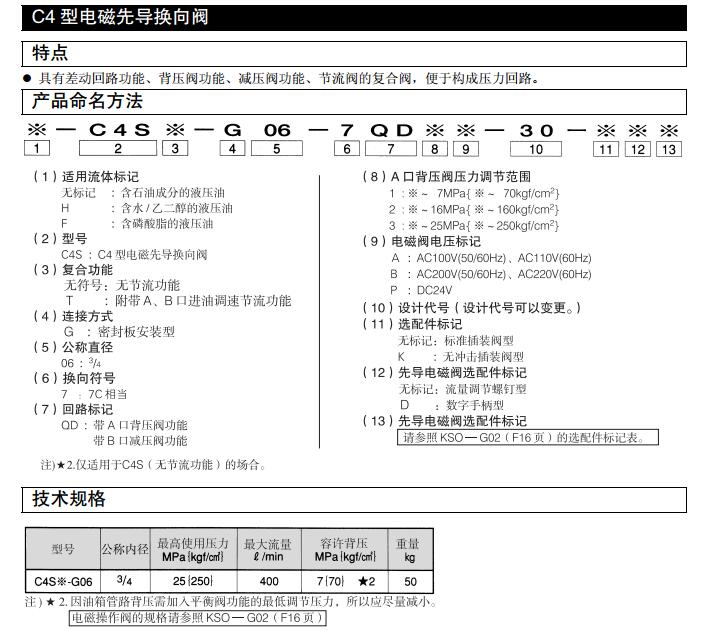Click the boxed number 2 beneath C4S
The width and height of the screenshot is (701, 630).
(x=119, y=149)
